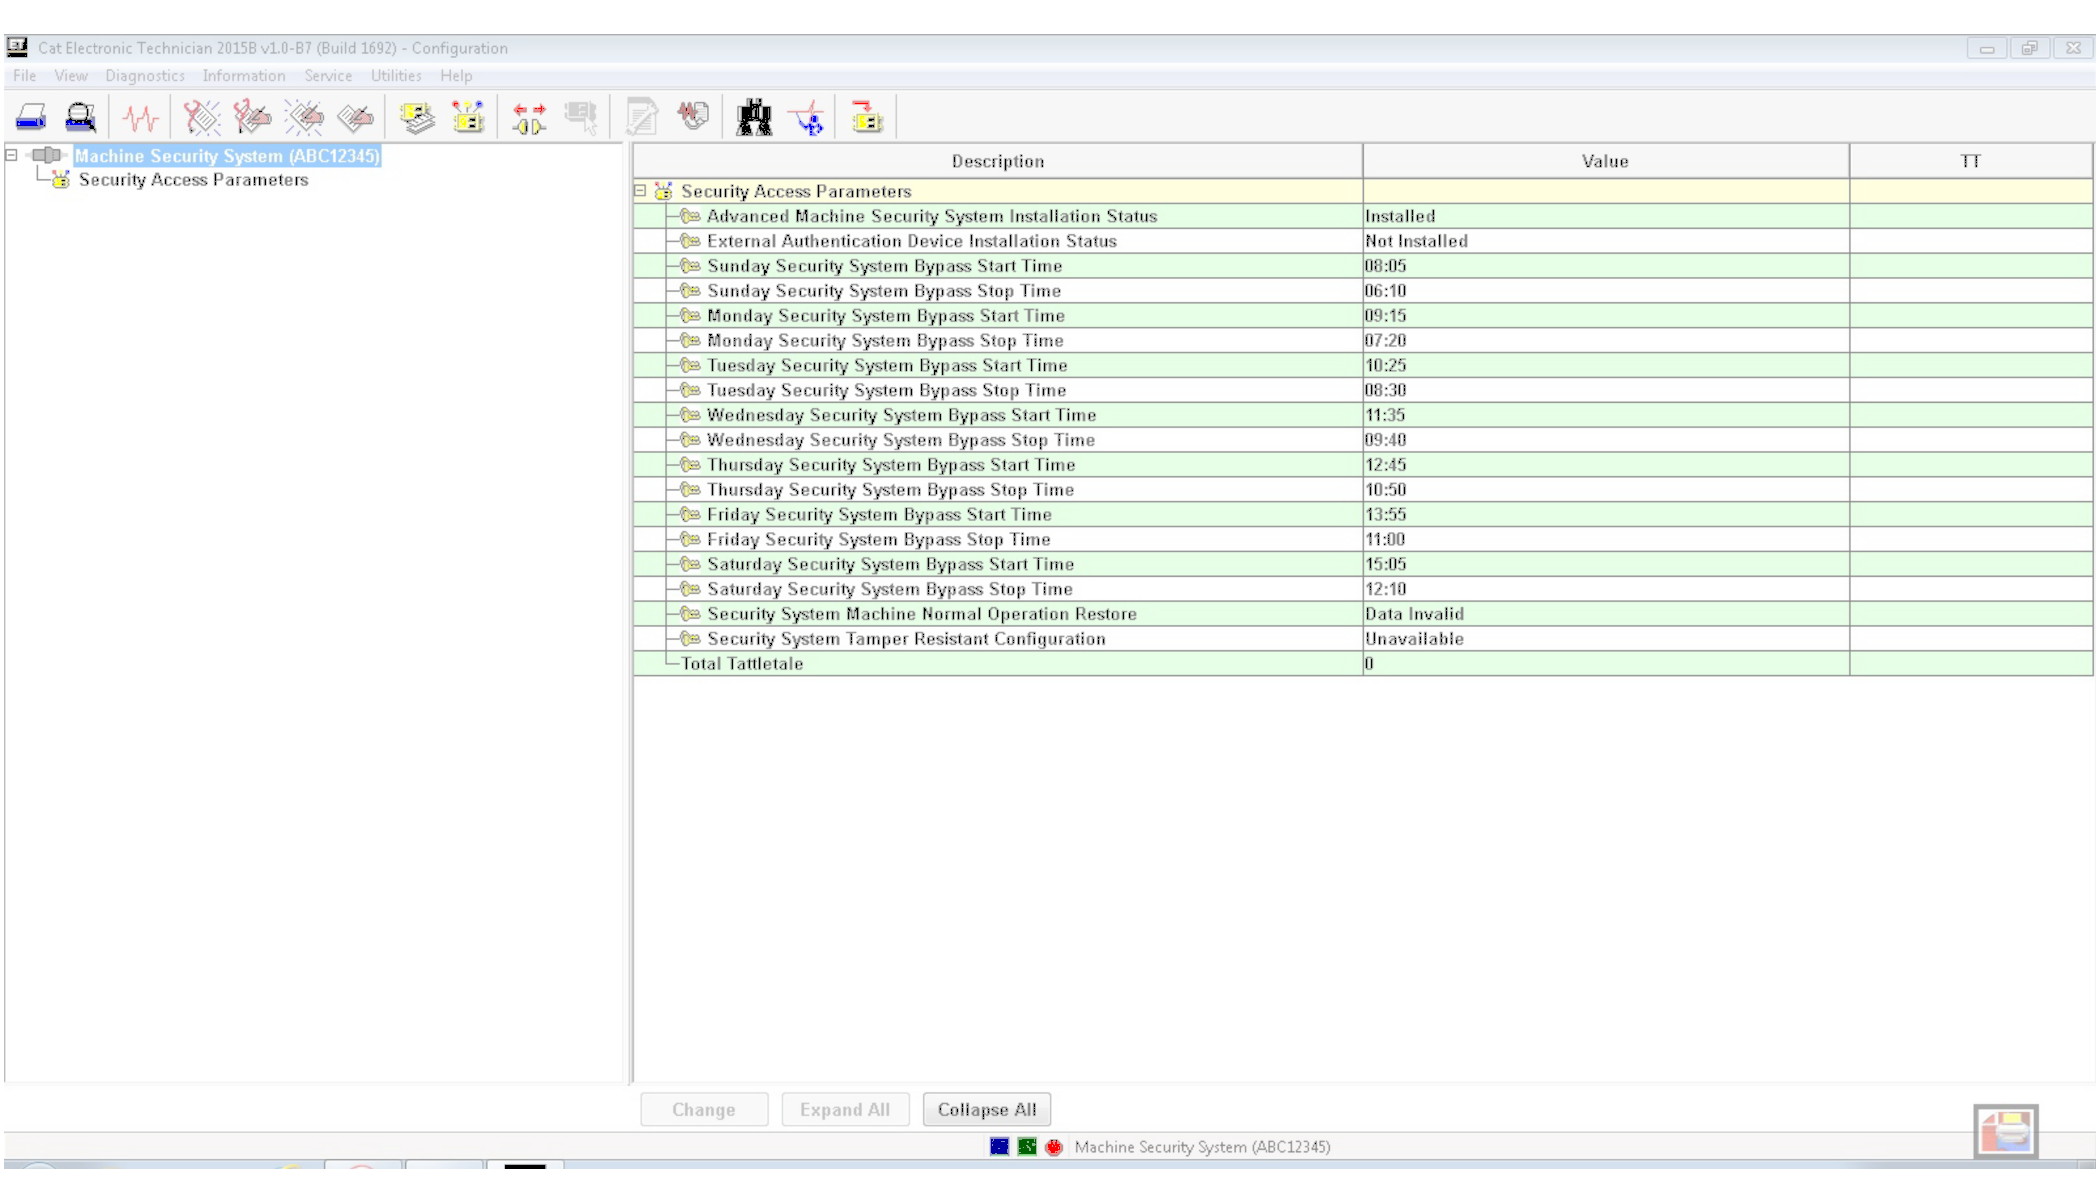
Task: Click the TT column header
Action: [1971, 161]
